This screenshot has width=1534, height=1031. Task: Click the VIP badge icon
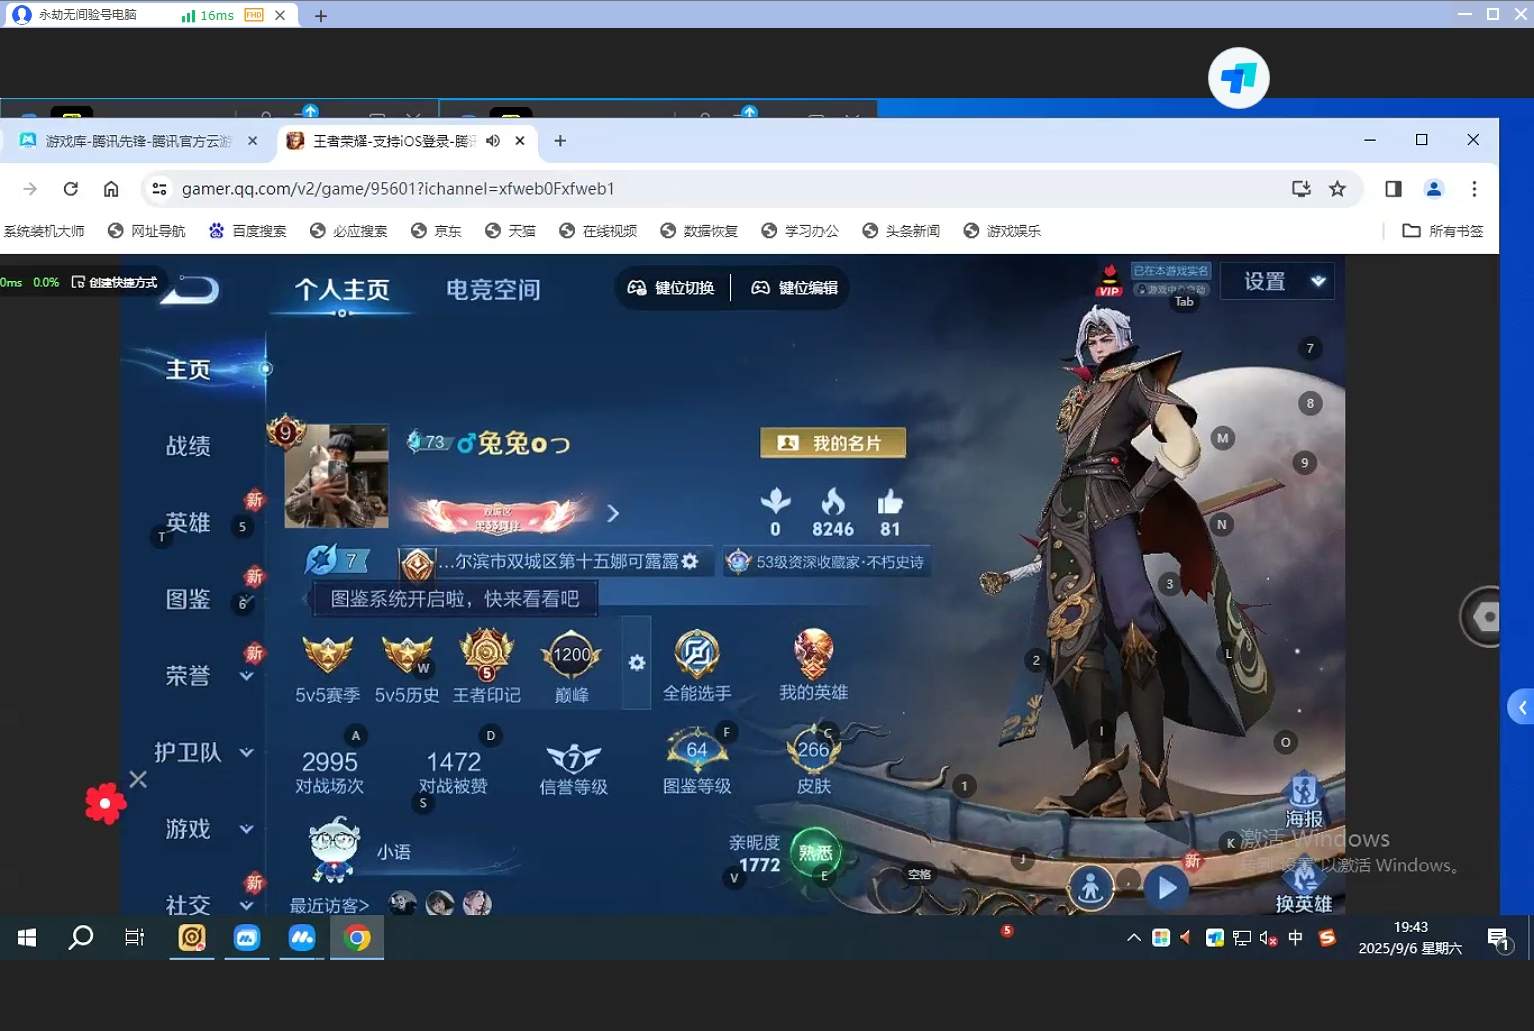(x=1109, y=281)
